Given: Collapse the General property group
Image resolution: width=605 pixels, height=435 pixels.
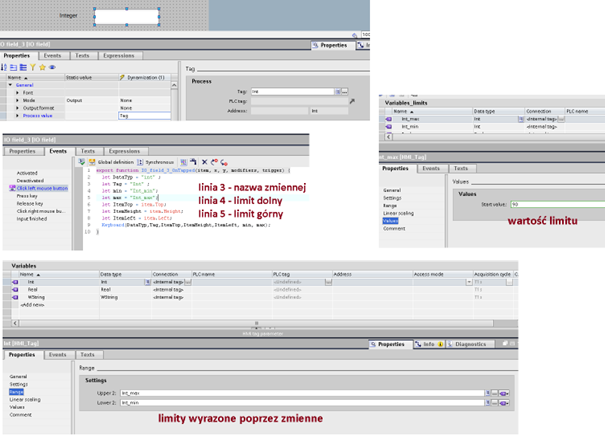Looking at the screenshot, I should (x=10, y=85).
